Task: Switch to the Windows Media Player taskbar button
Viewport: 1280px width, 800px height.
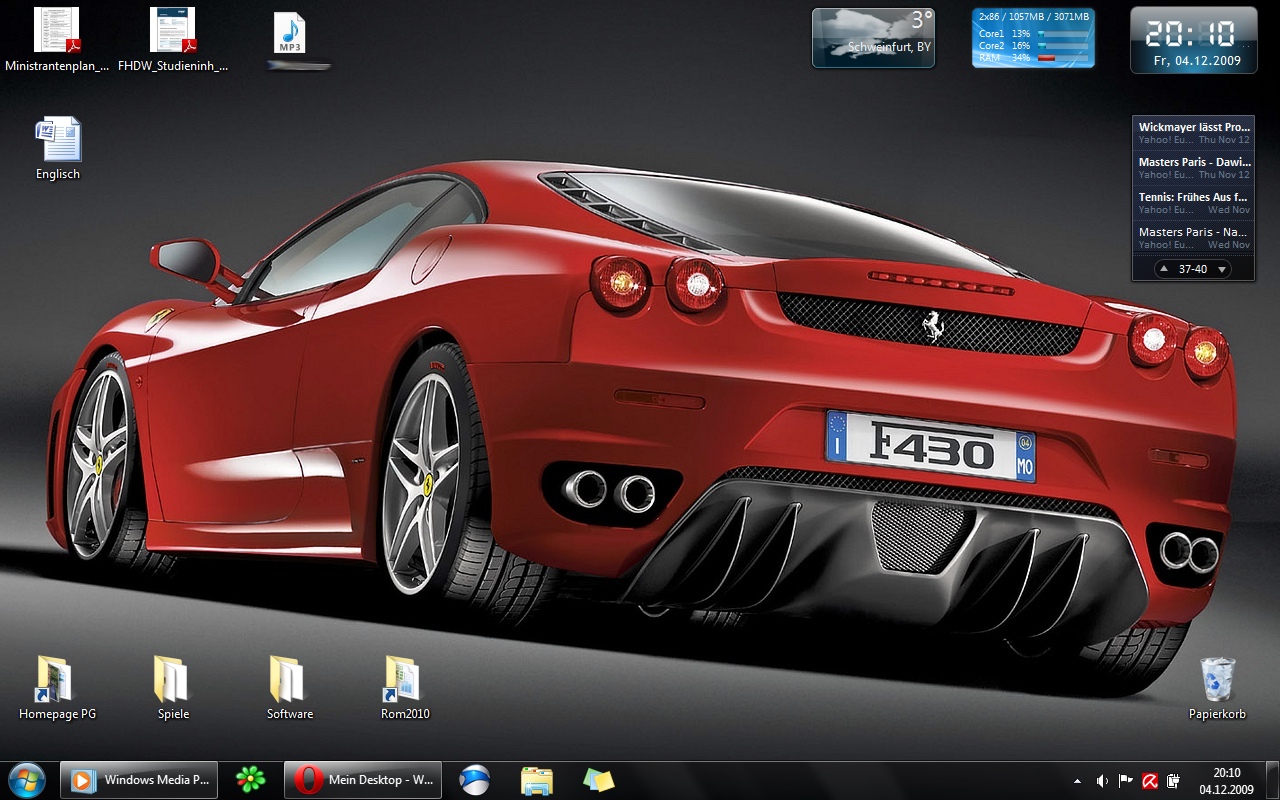Action: point(139,780)
